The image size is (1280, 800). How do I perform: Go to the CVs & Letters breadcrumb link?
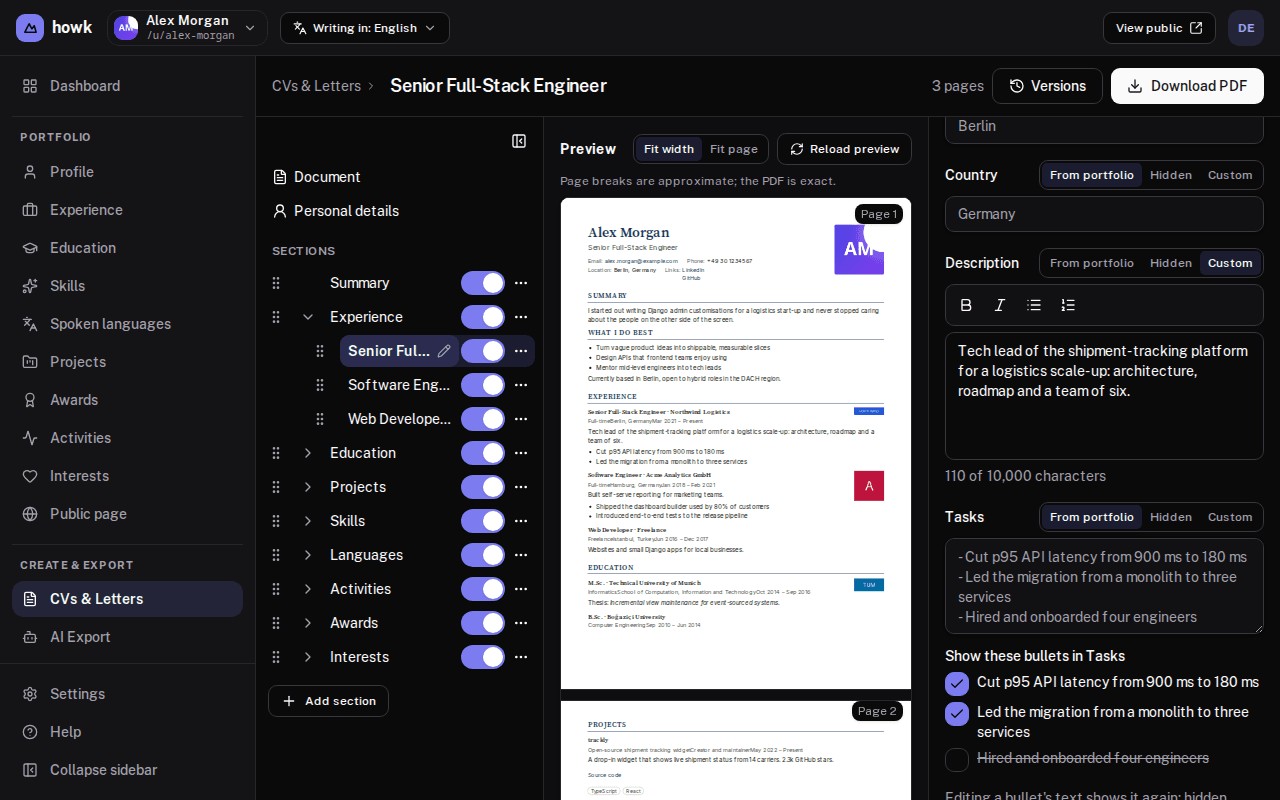click(316, 86)
